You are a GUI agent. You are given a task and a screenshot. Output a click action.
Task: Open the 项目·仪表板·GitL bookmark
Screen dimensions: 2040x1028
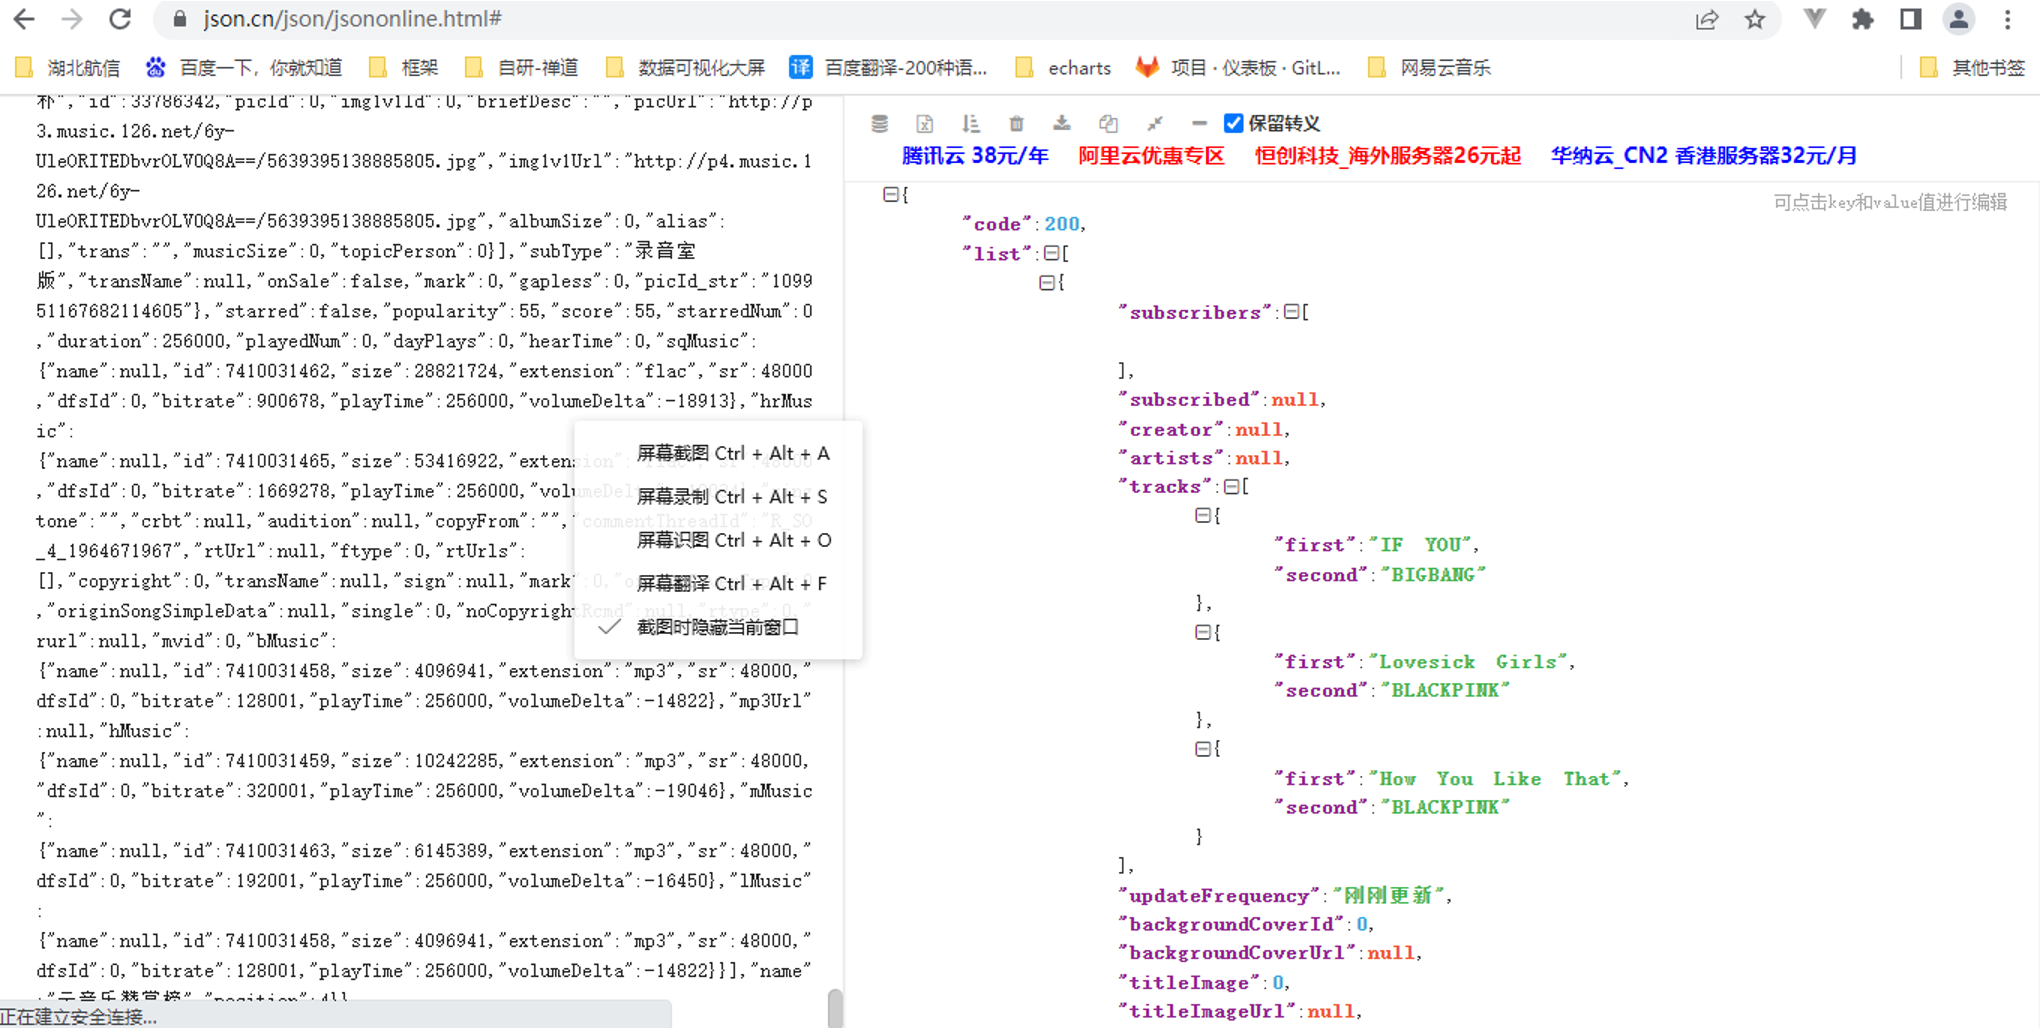coord(1238,68)
